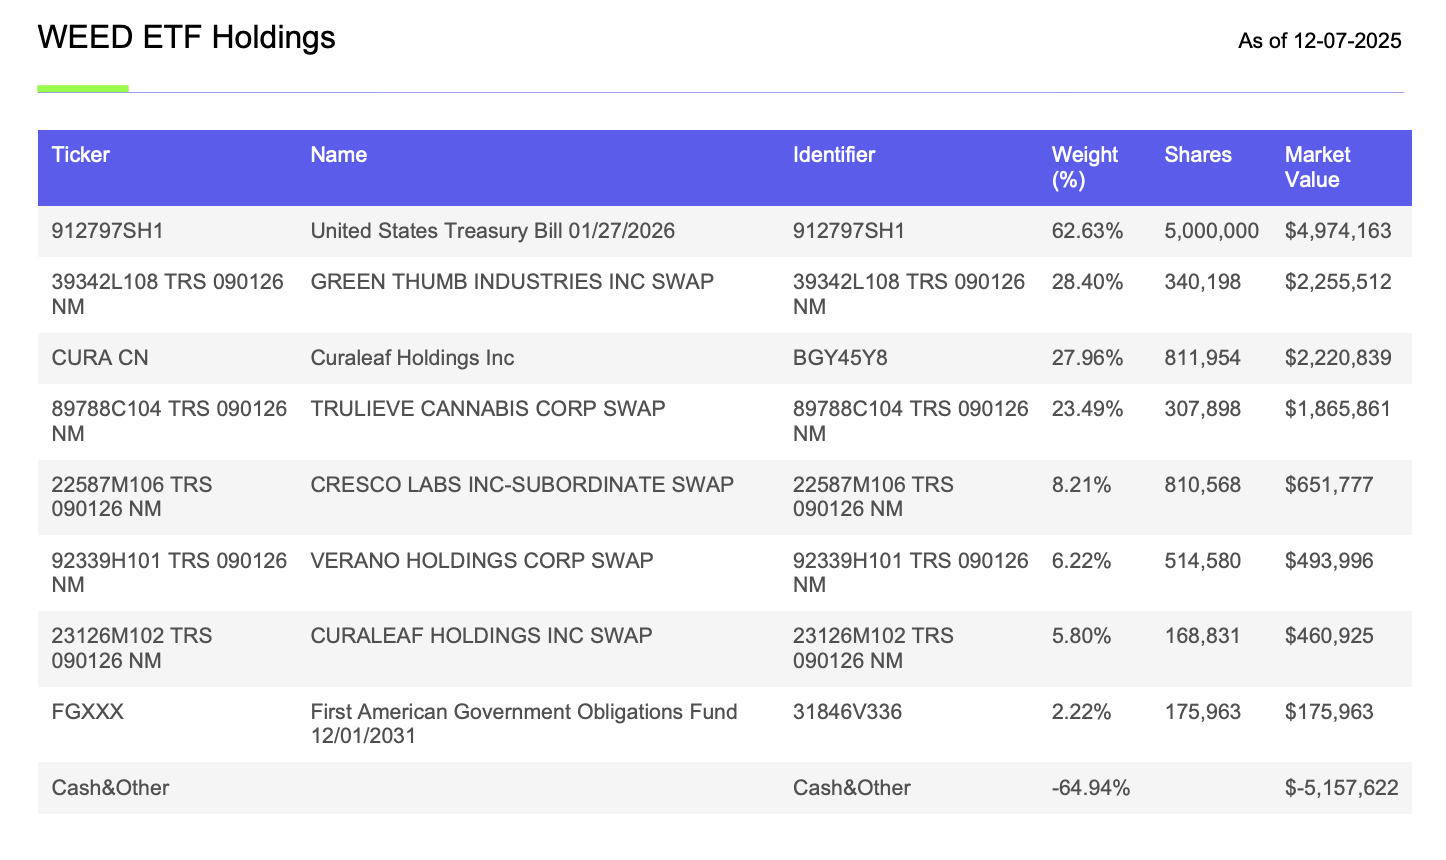Image resolution: width=1446 pixels, height=860 pixels.
Task: Click VERANO HOLDINGS CORP SWAP name
Action: point(482,561)
